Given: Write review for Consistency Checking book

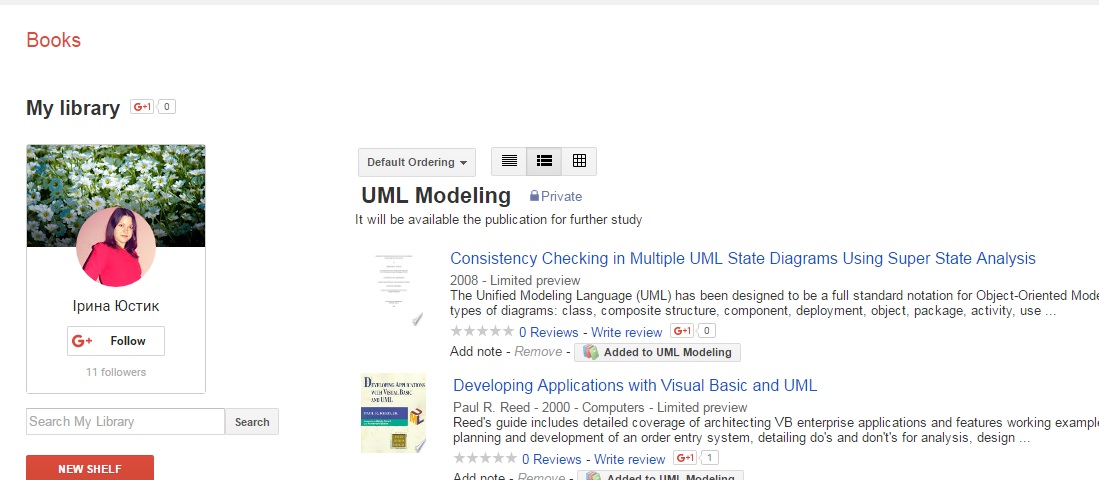Looking at the screenshot, I should [x=627, y=332].
